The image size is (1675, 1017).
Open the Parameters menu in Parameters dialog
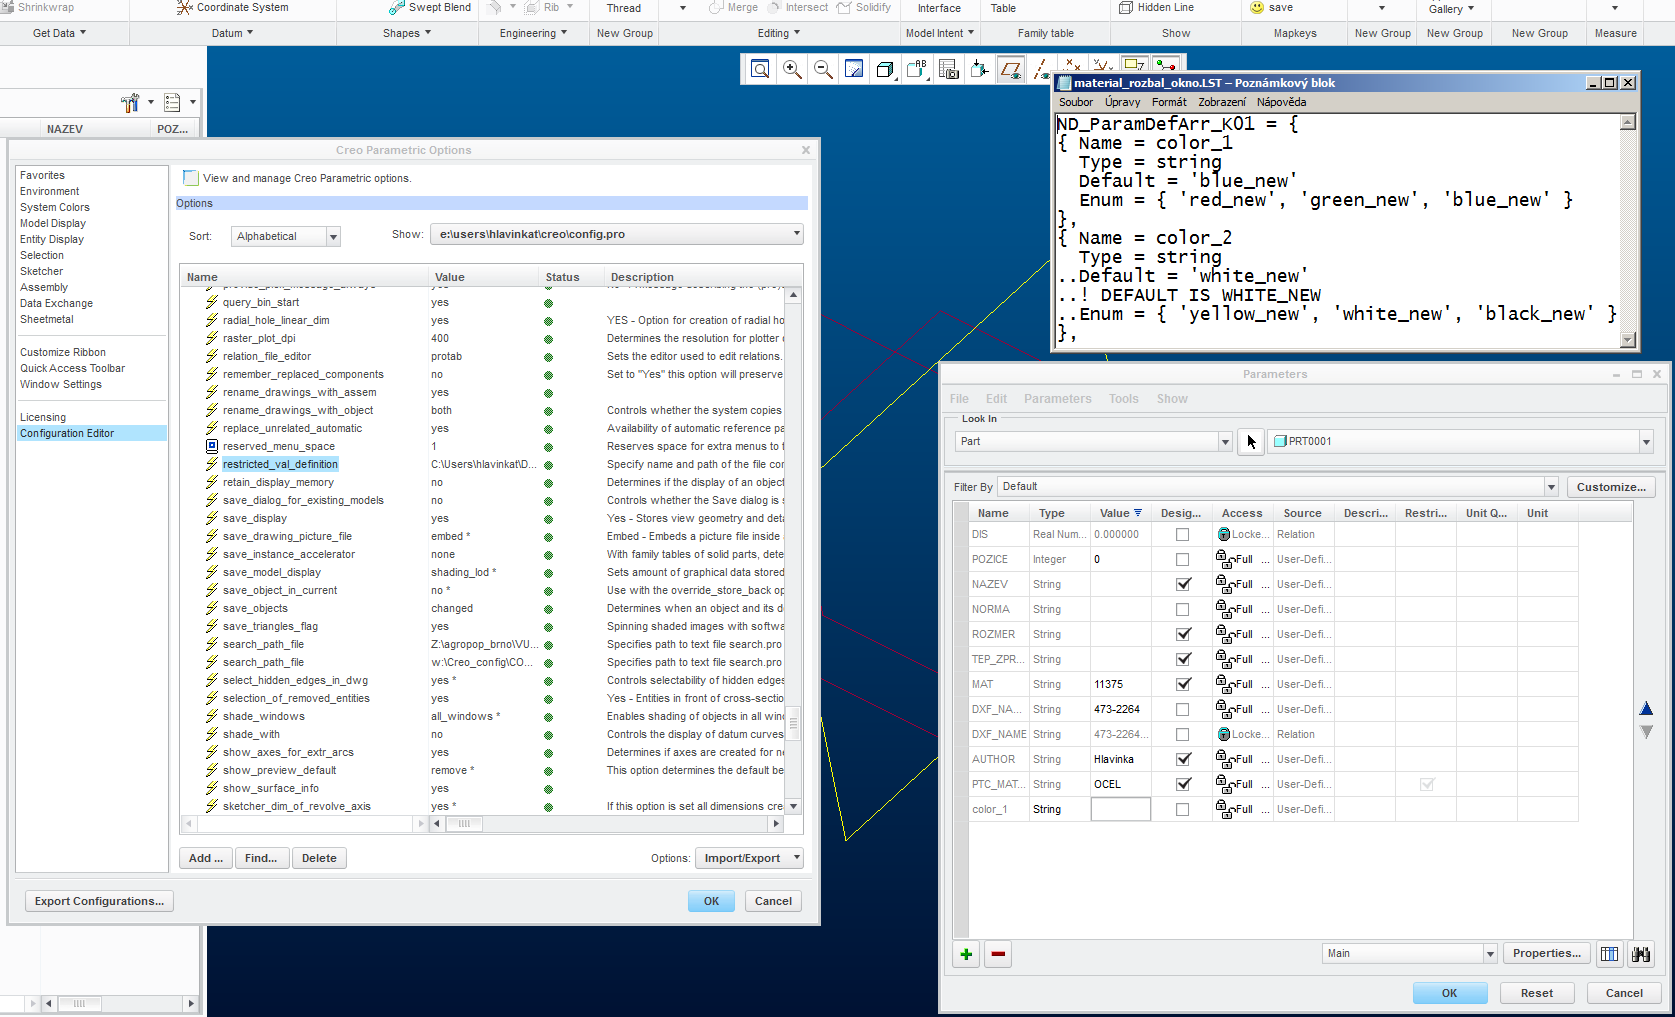coord(1058,399)
